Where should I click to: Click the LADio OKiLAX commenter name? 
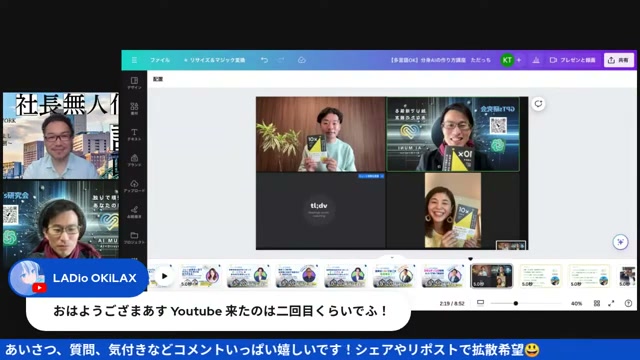[x=94, y=278]
